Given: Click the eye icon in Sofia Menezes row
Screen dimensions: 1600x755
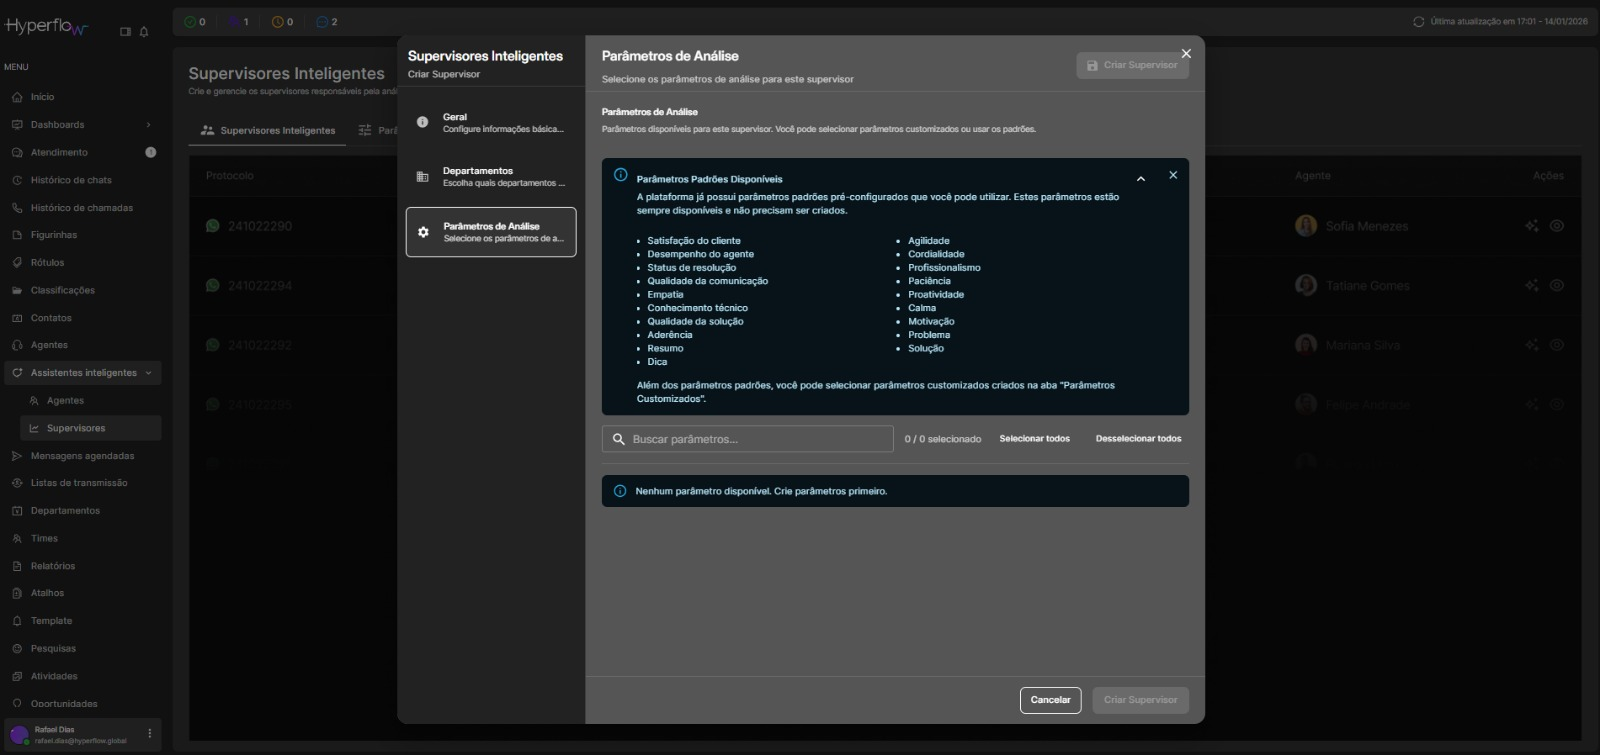Looking at the screenshot, I should 1557,226.
